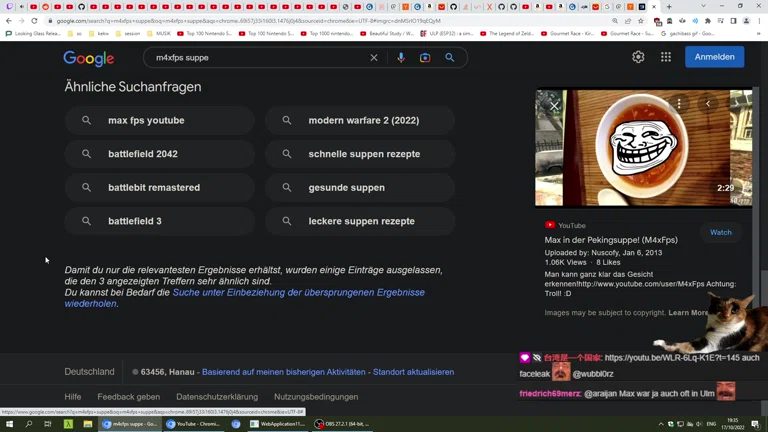Close the current browser tab
Viewport: 768px width, 432px height.
click(x=654, y=7)
